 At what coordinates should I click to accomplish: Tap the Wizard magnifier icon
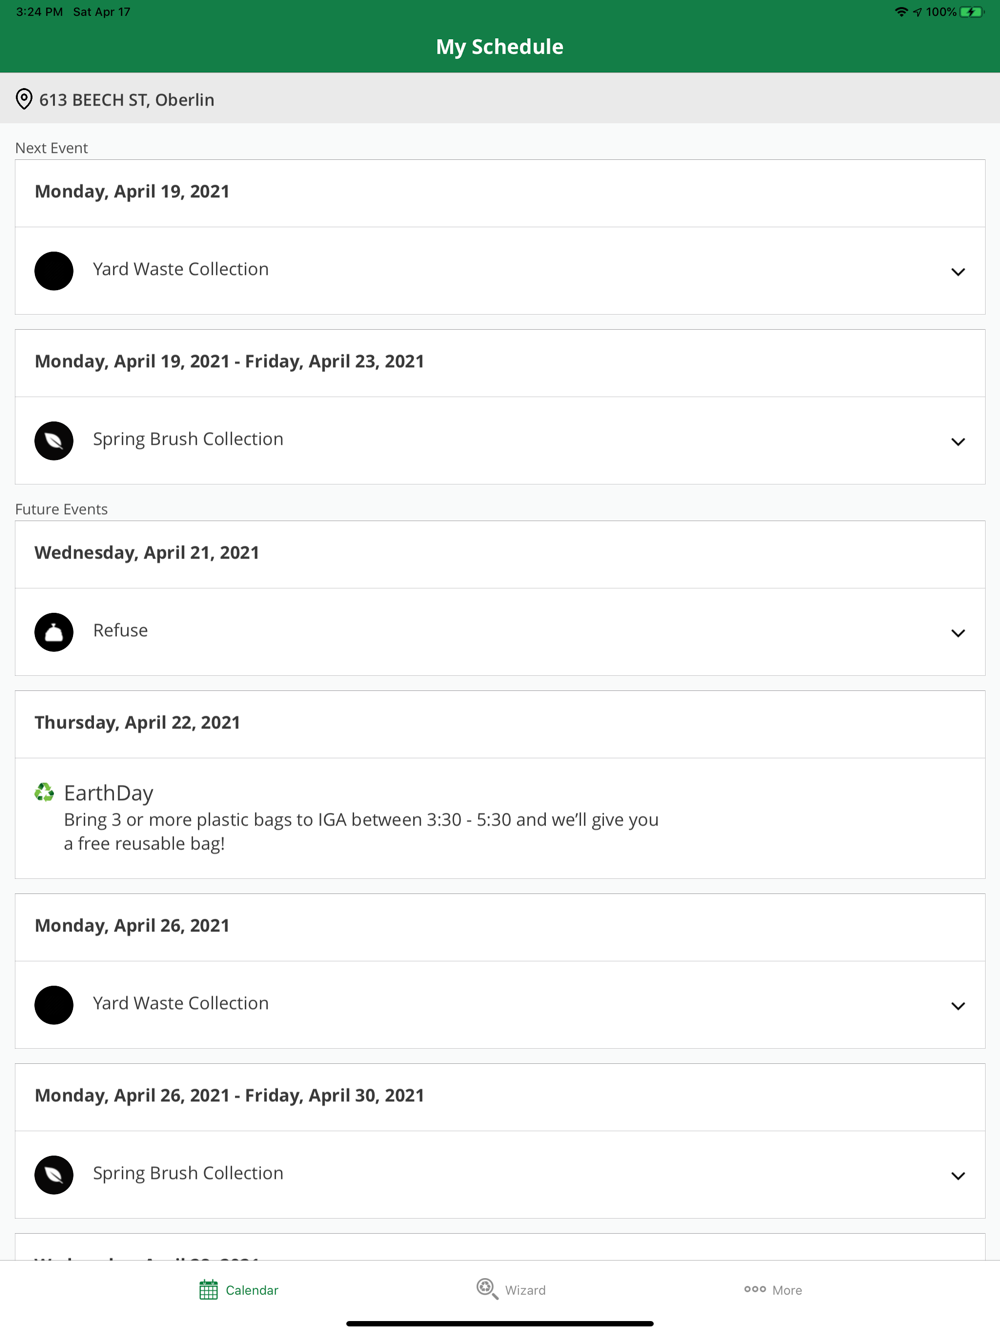[x=487, y=1289]
